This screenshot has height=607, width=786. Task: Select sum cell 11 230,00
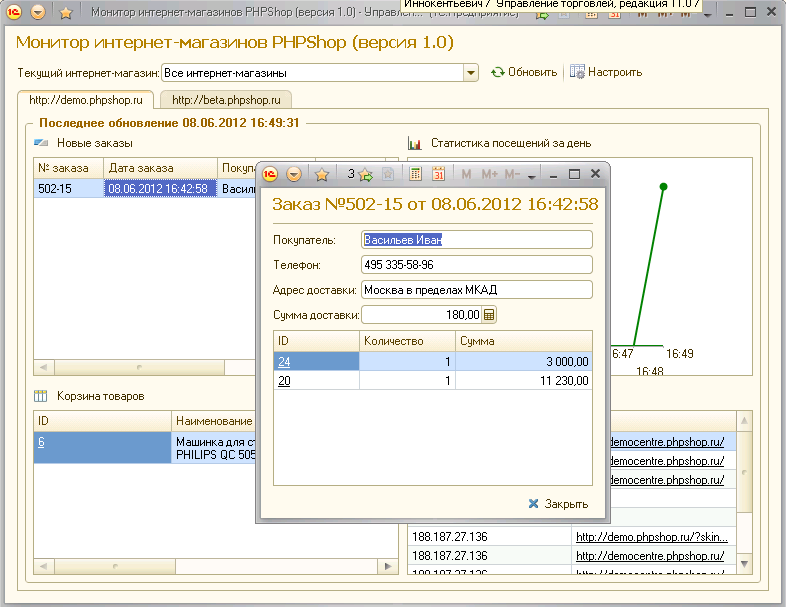coord(524,380)
